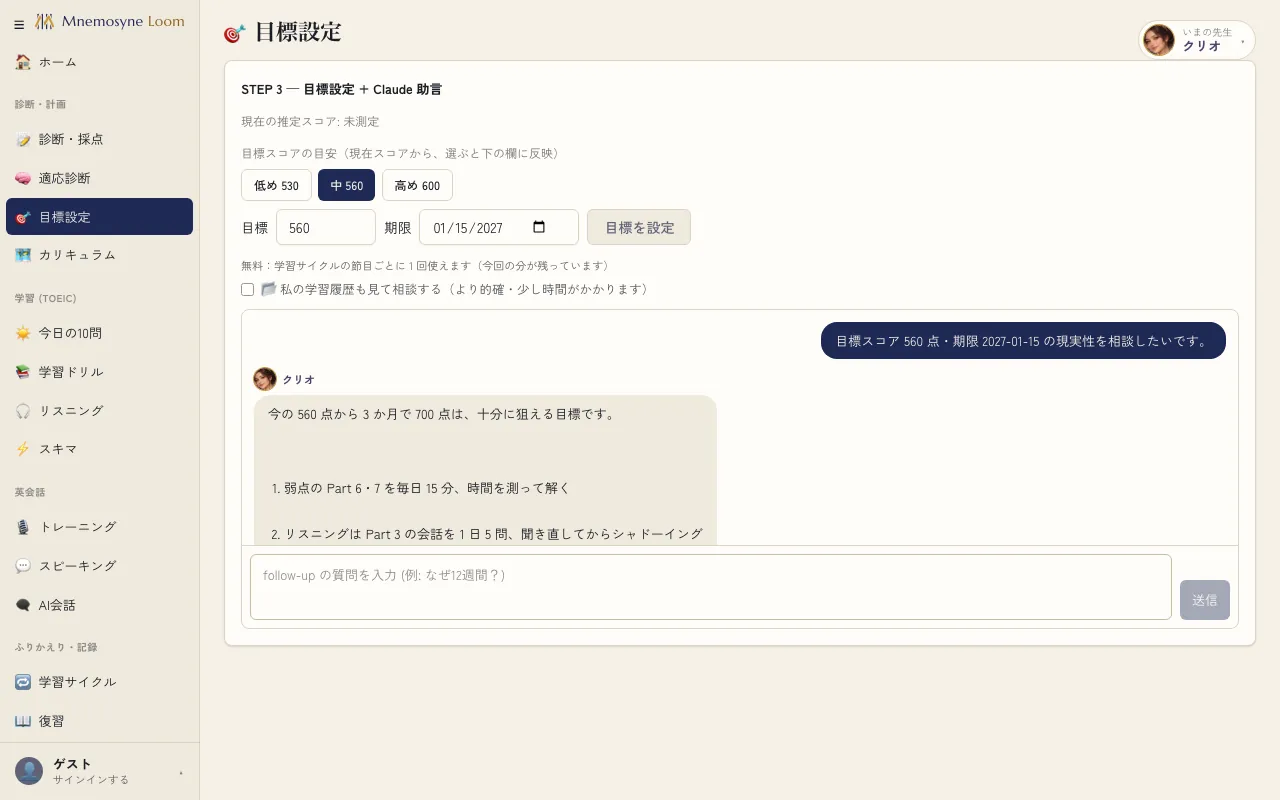Open the 目標設定 sidebar menu item
This screenshot has width=1280, height=800.
[100, 217]
